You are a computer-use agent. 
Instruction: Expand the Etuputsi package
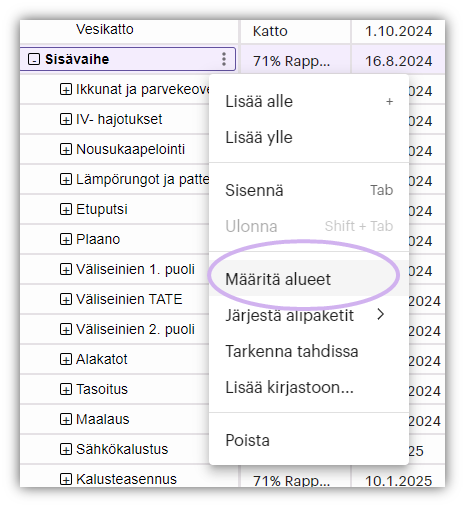tap(66, 209)
